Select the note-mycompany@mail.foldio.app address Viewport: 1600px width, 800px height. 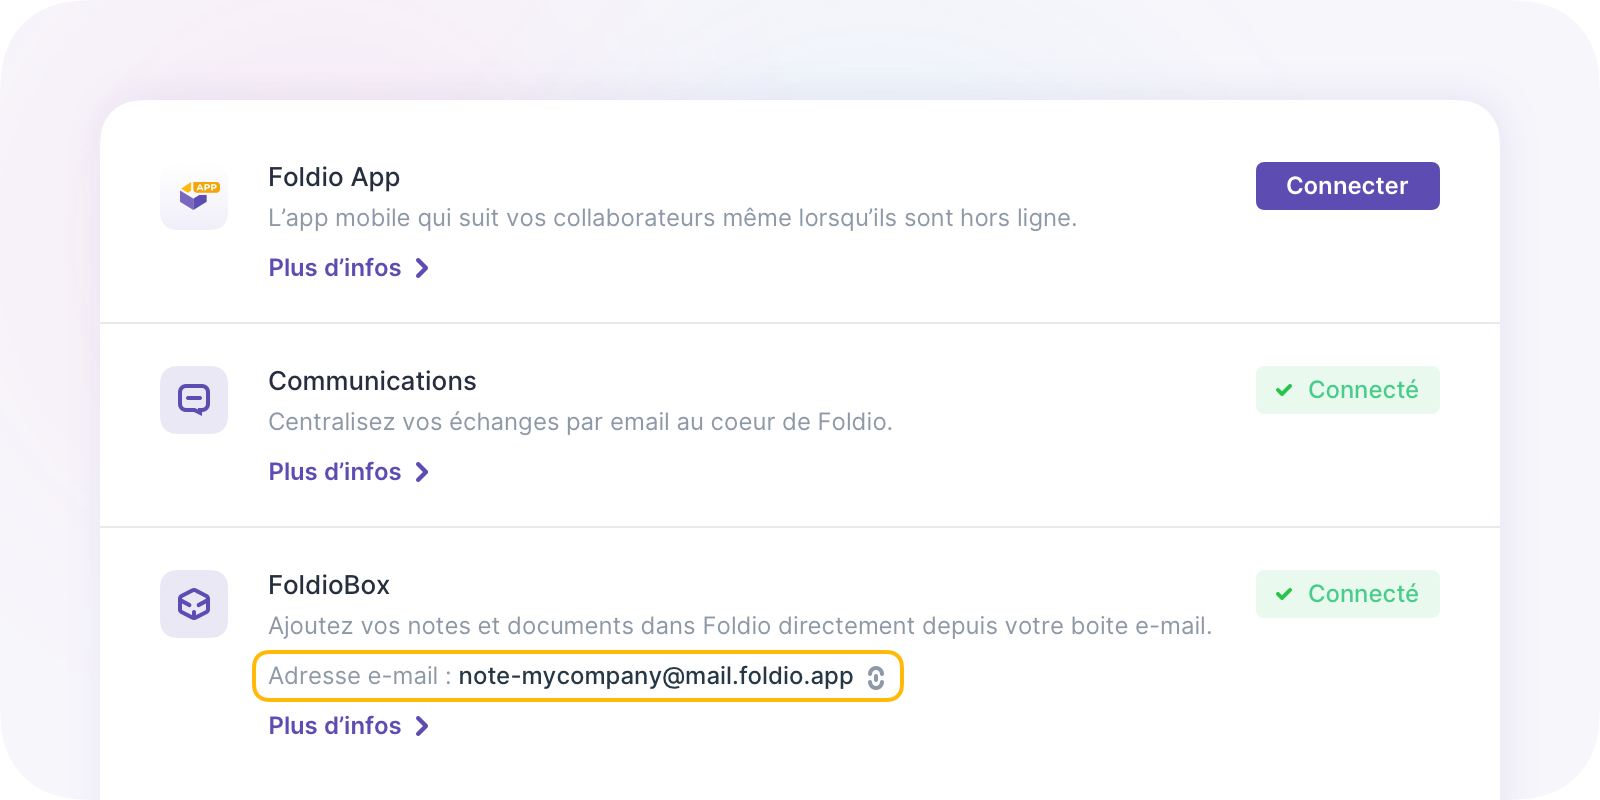(x=655, y=676)
